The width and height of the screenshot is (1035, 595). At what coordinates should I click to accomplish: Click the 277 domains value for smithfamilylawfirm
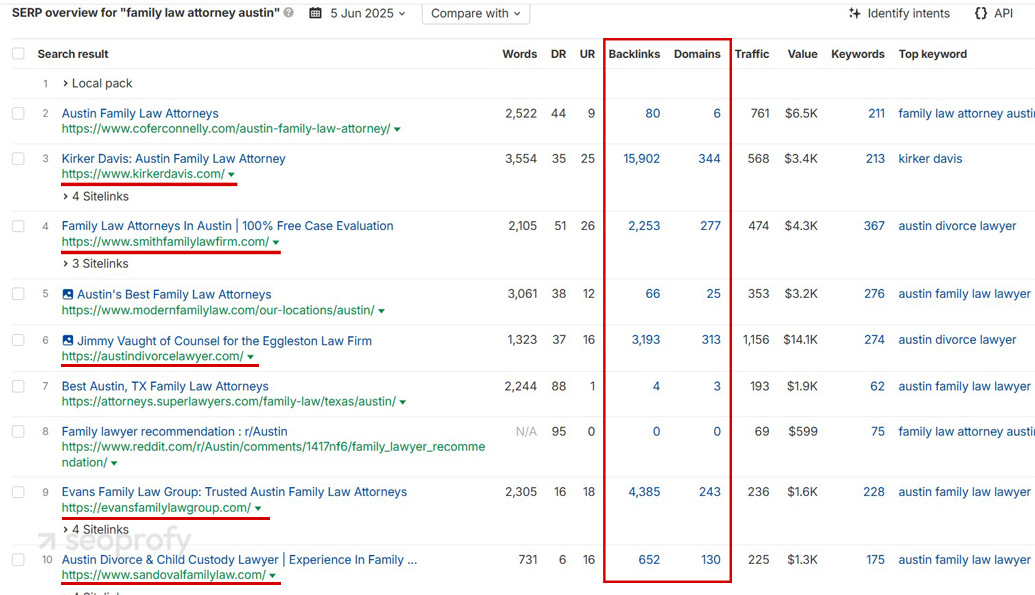coord(710,226)
